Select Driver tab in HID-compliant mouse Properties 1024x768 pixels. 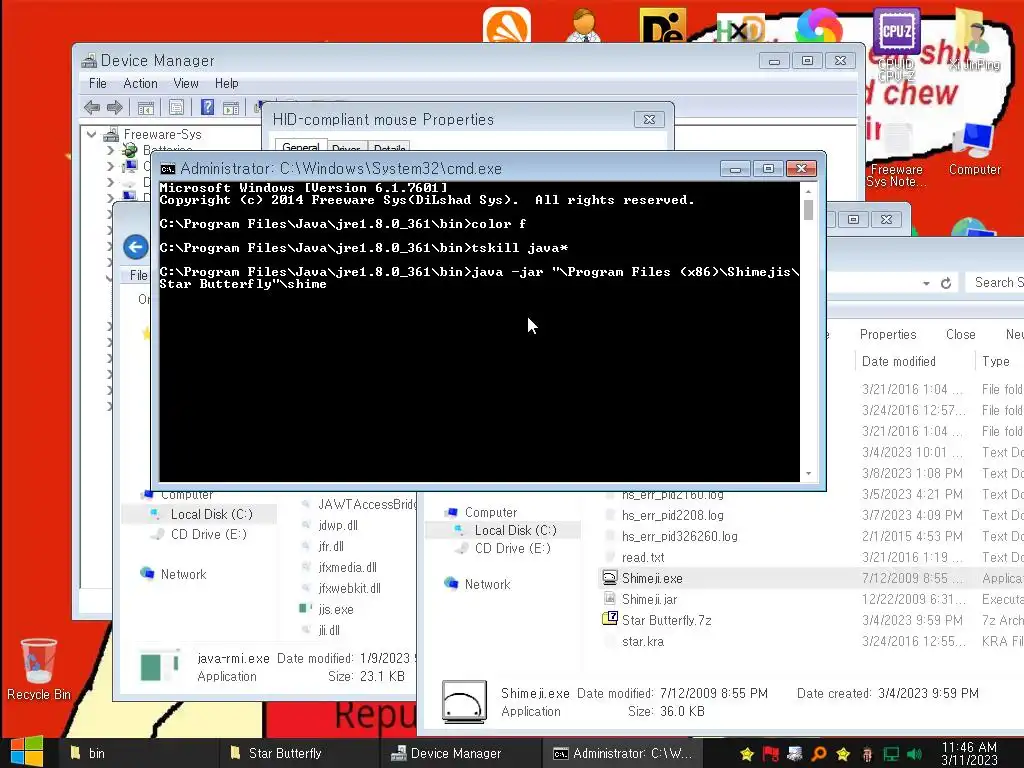pos(346,148)
